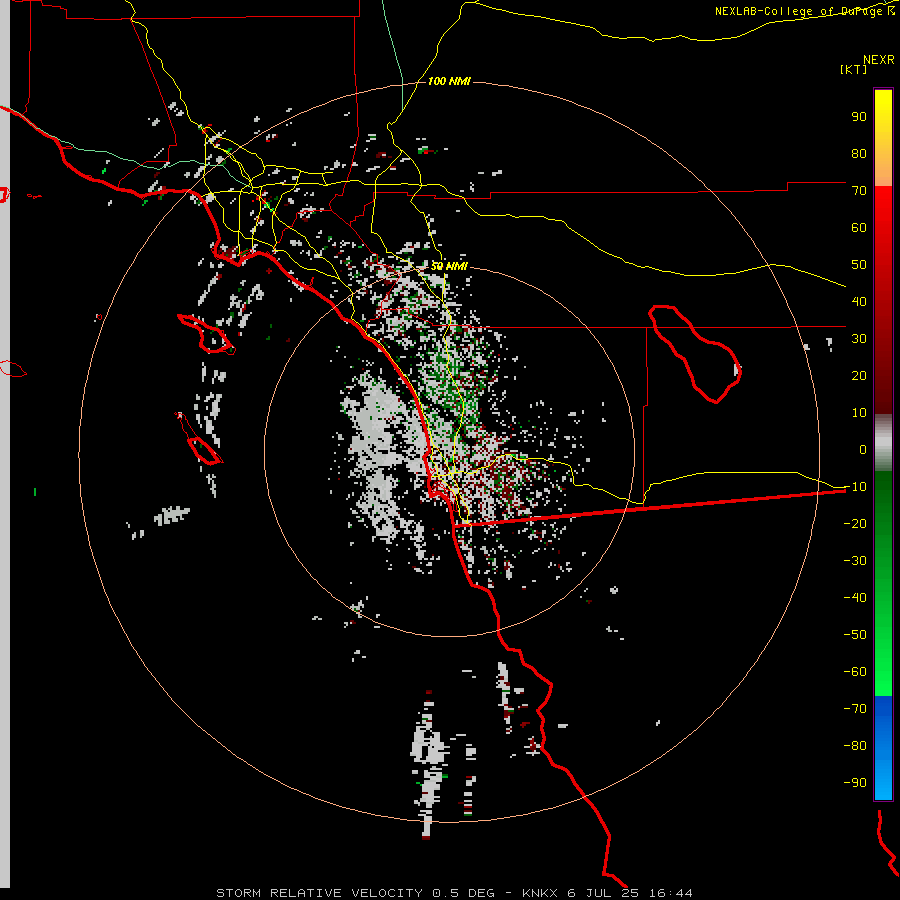Select the positive 50 scale label

(859, 265)
